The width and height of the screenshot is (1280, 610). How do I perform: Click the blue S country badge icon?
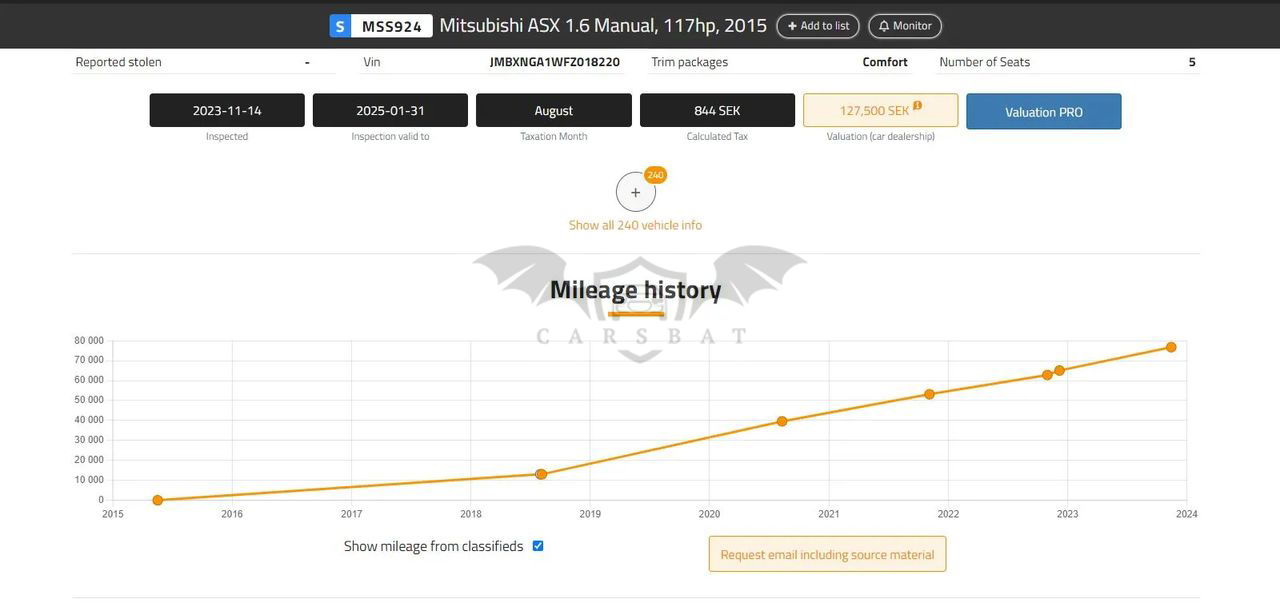click(340, 26)
